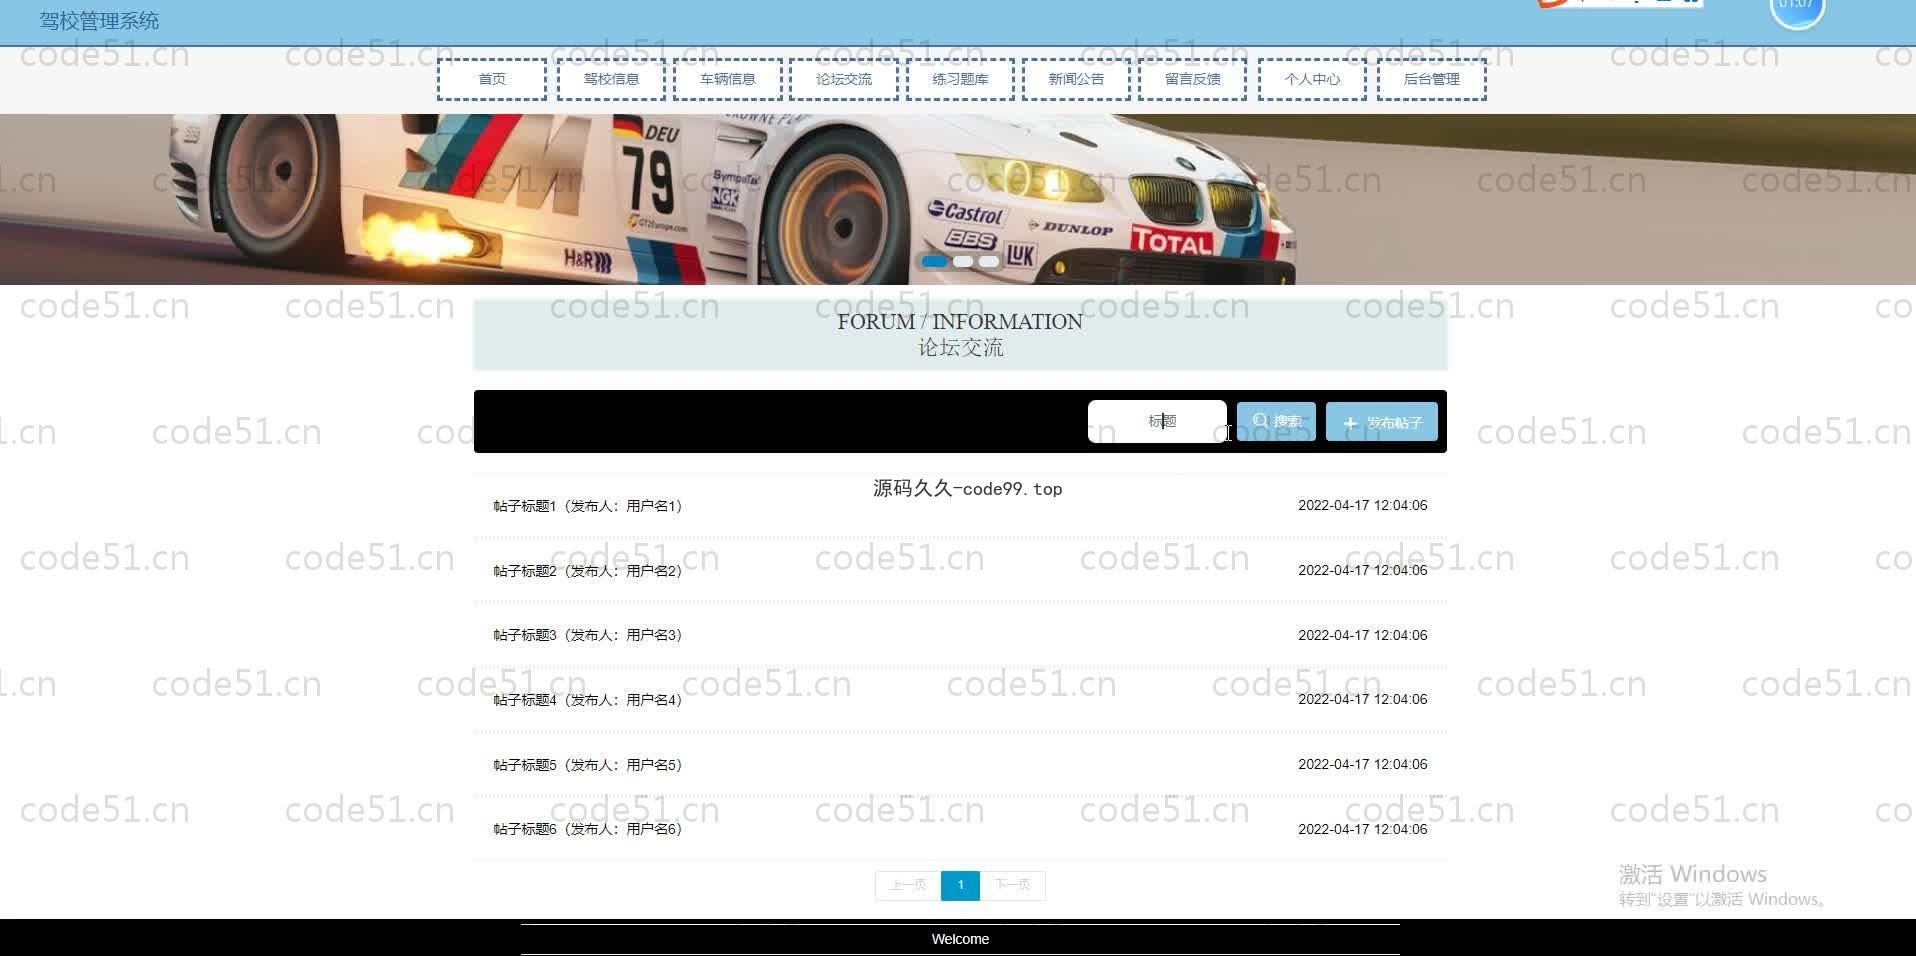Screen dimensions: 1916x956
Task: Click the race car banner image
Action: point(958,199)
